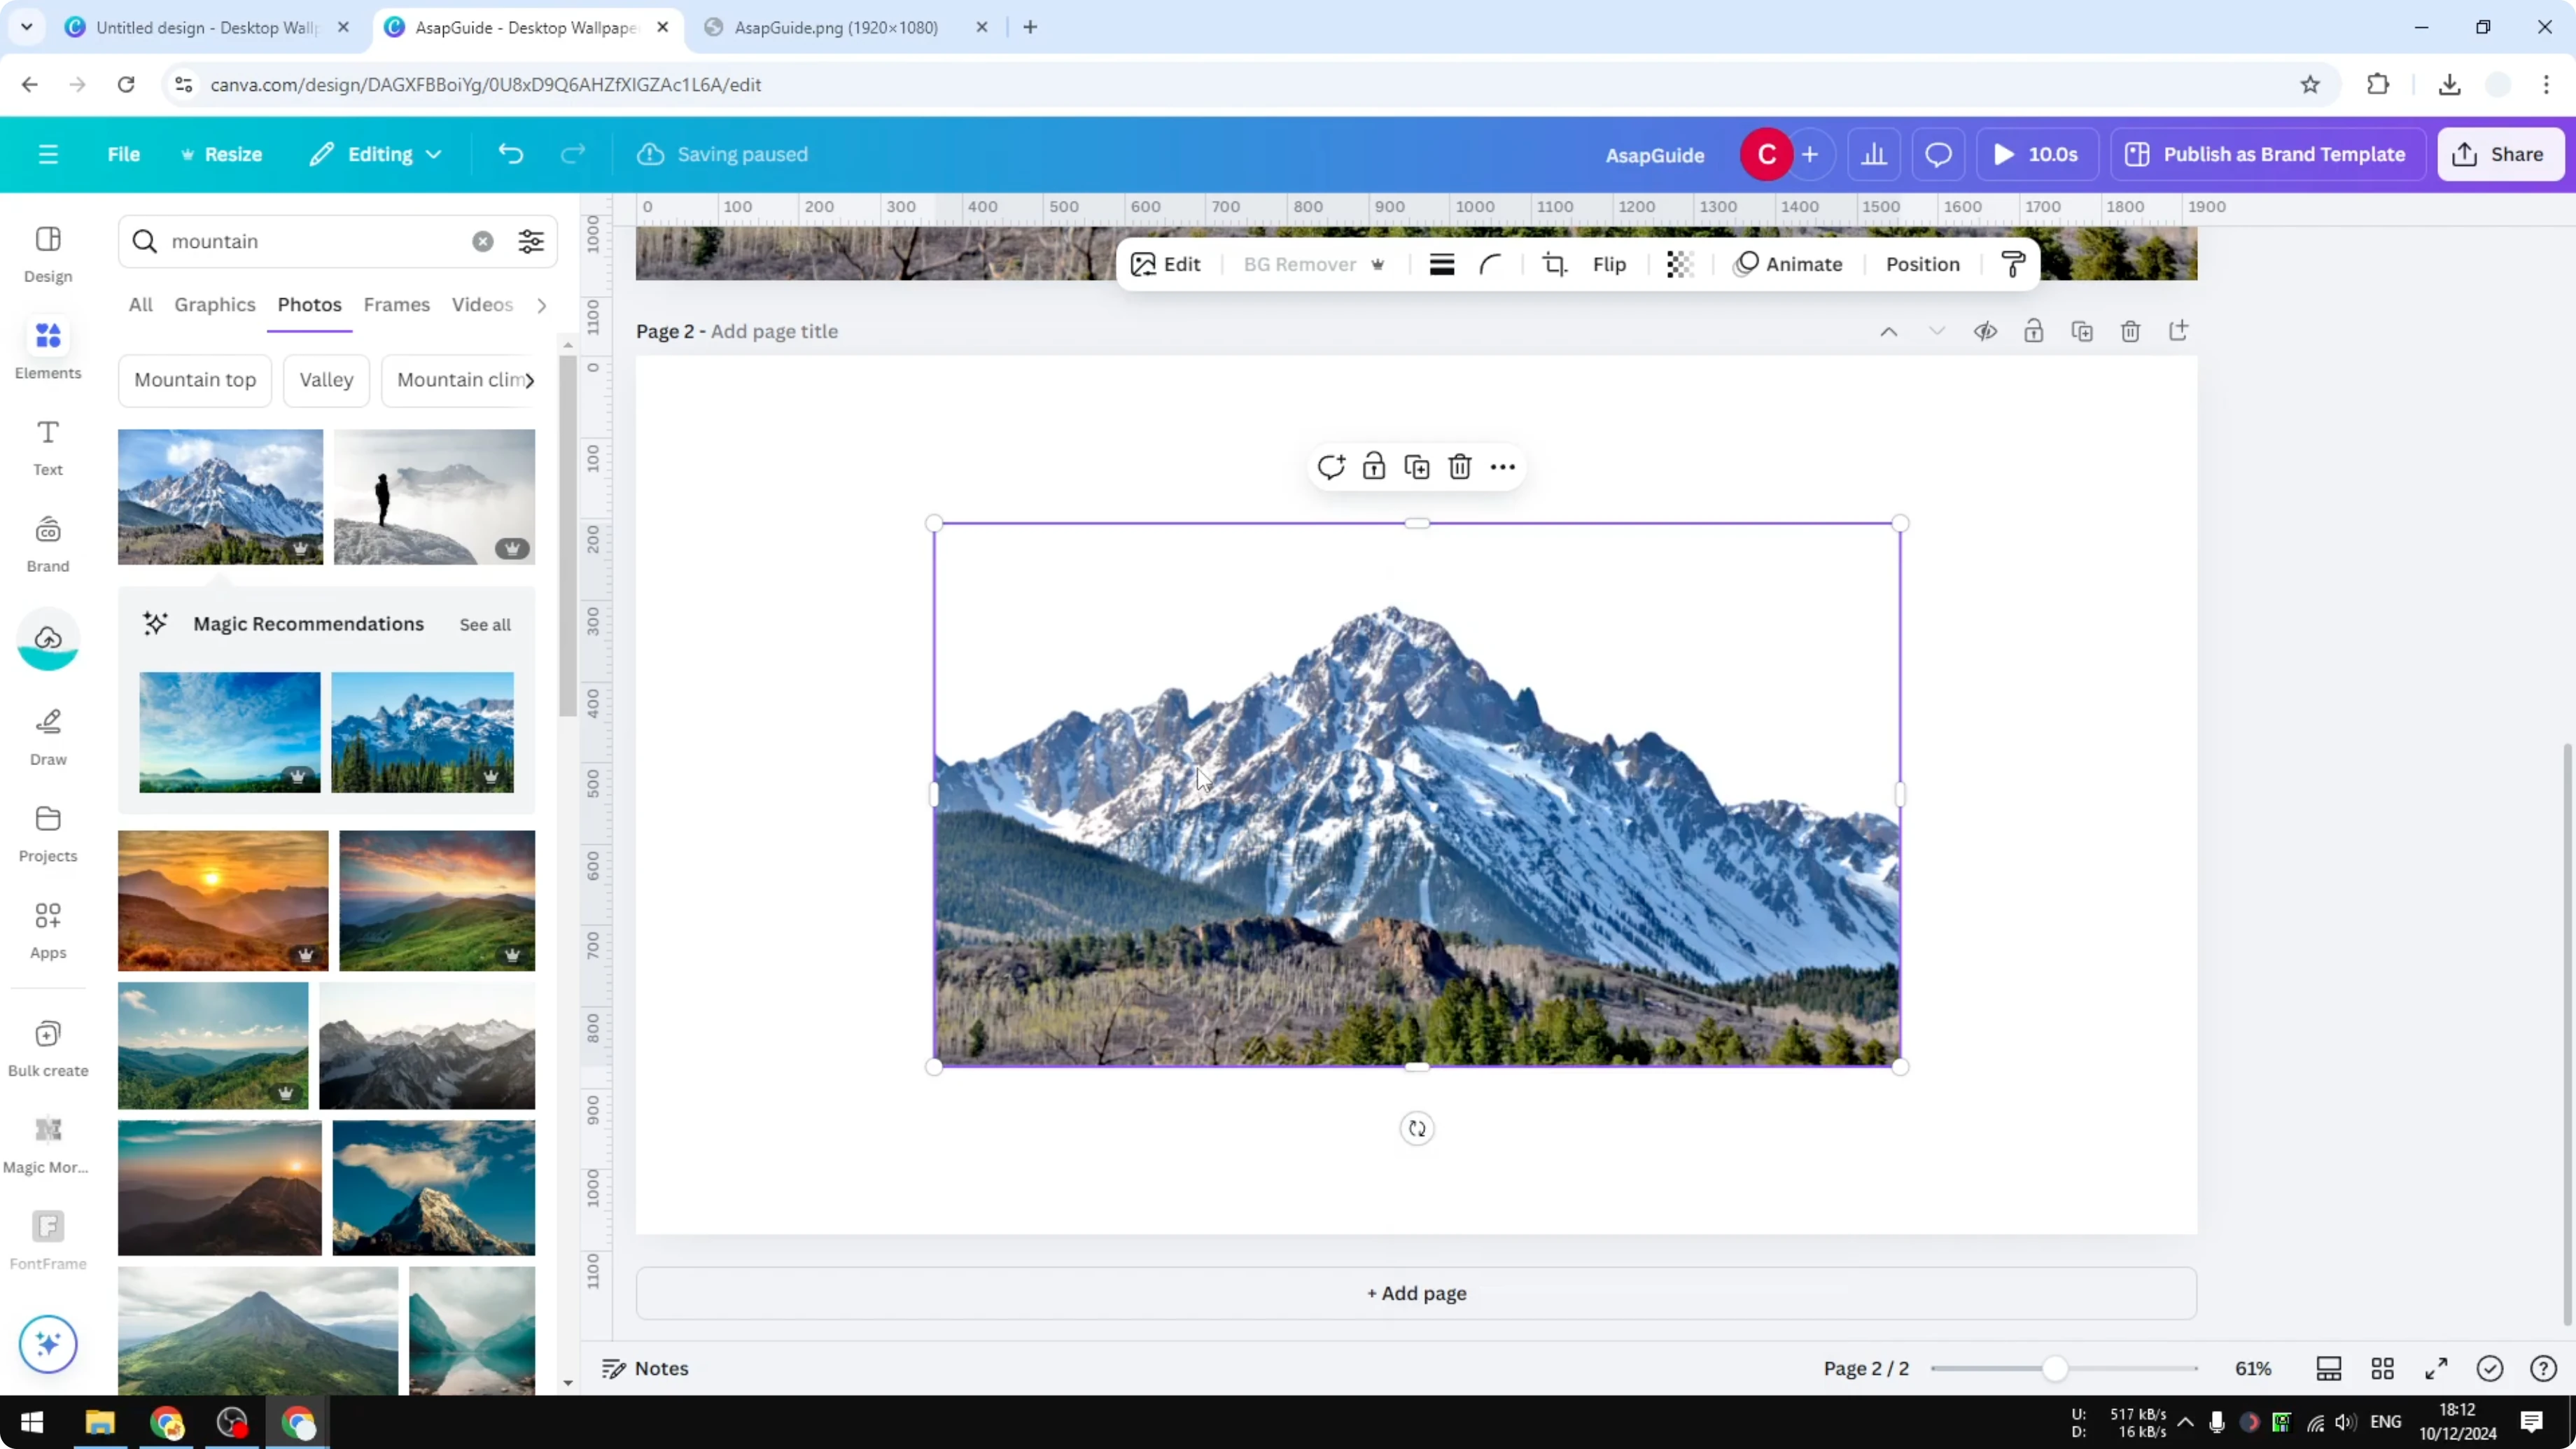
Task: Lock Page 2 using the padlock icon
Action: (x=2034, y=331)
